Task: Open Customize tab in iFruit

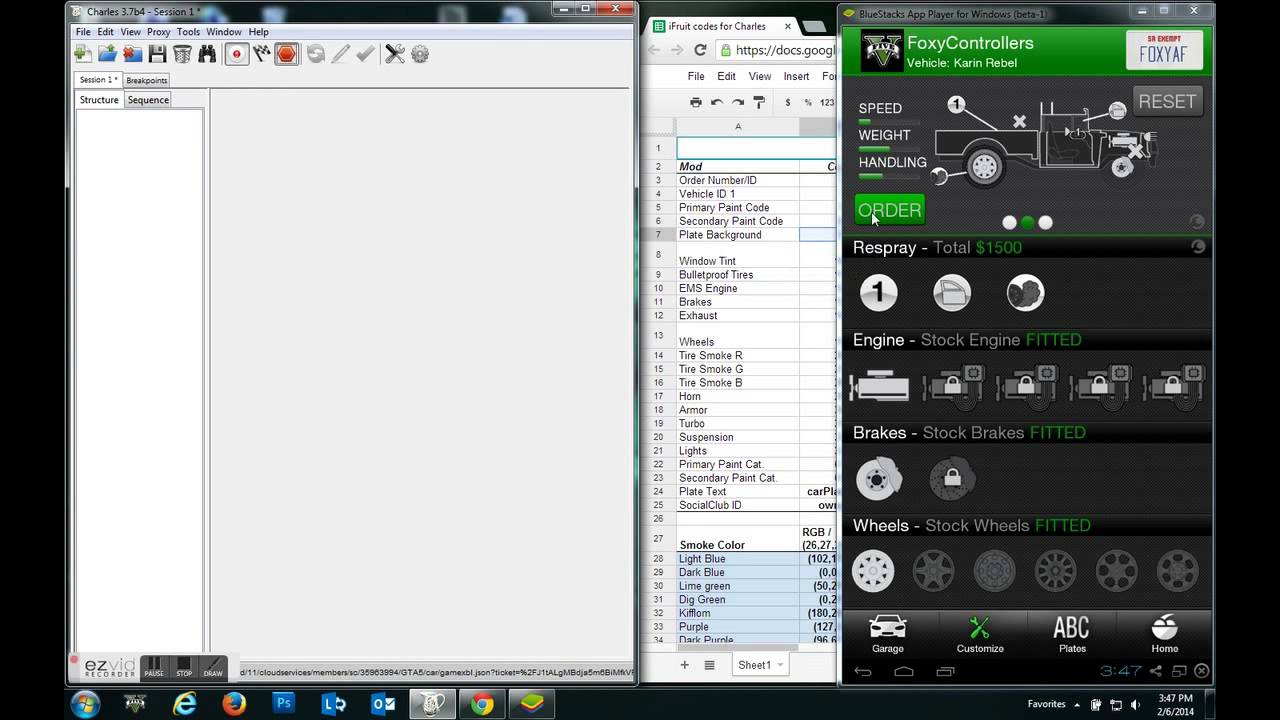Action: [x=980, y=635]
